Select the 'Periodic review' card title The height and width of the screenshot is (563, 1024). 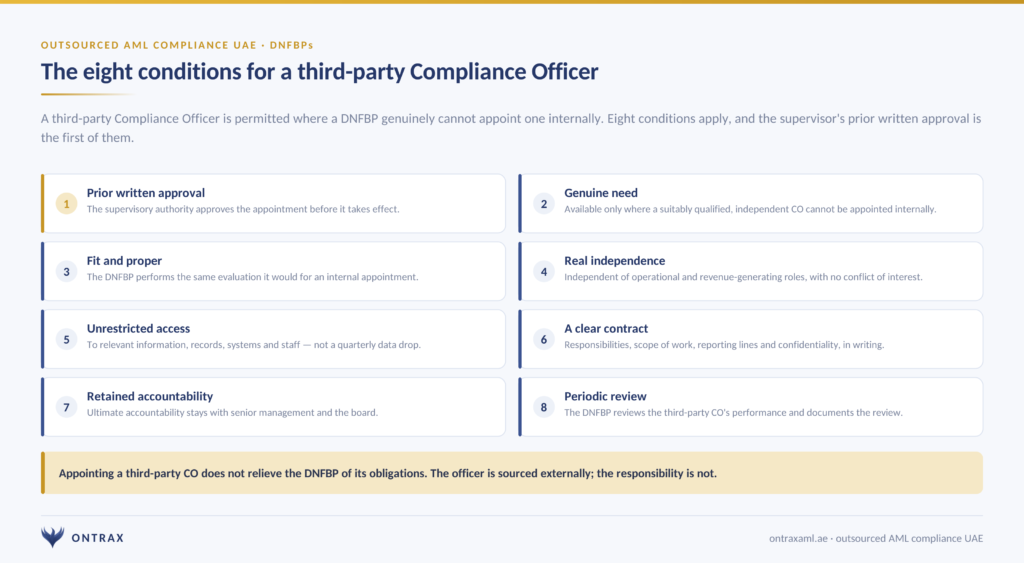[605, 396]
